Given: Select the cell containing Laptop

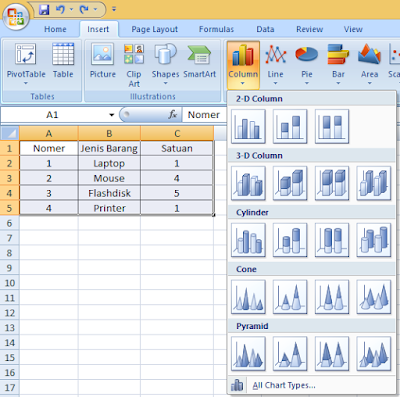Looking at the screenshot, I should [109, 163].
